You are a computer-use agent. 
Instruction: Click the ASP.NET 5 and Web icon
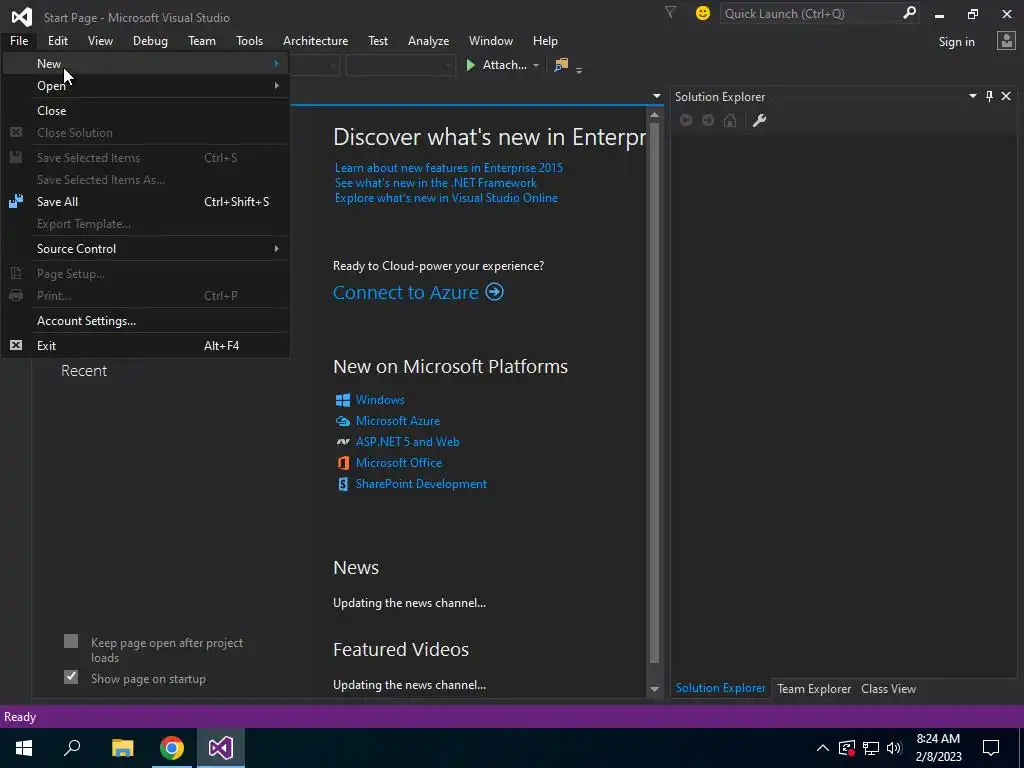(343, 441)
